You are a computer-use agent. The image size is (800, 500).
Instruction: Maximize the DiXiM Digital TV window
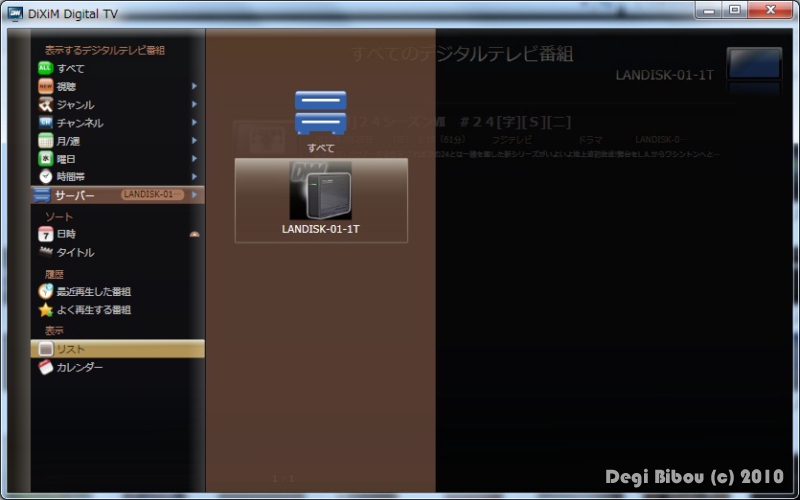[735, 10]
